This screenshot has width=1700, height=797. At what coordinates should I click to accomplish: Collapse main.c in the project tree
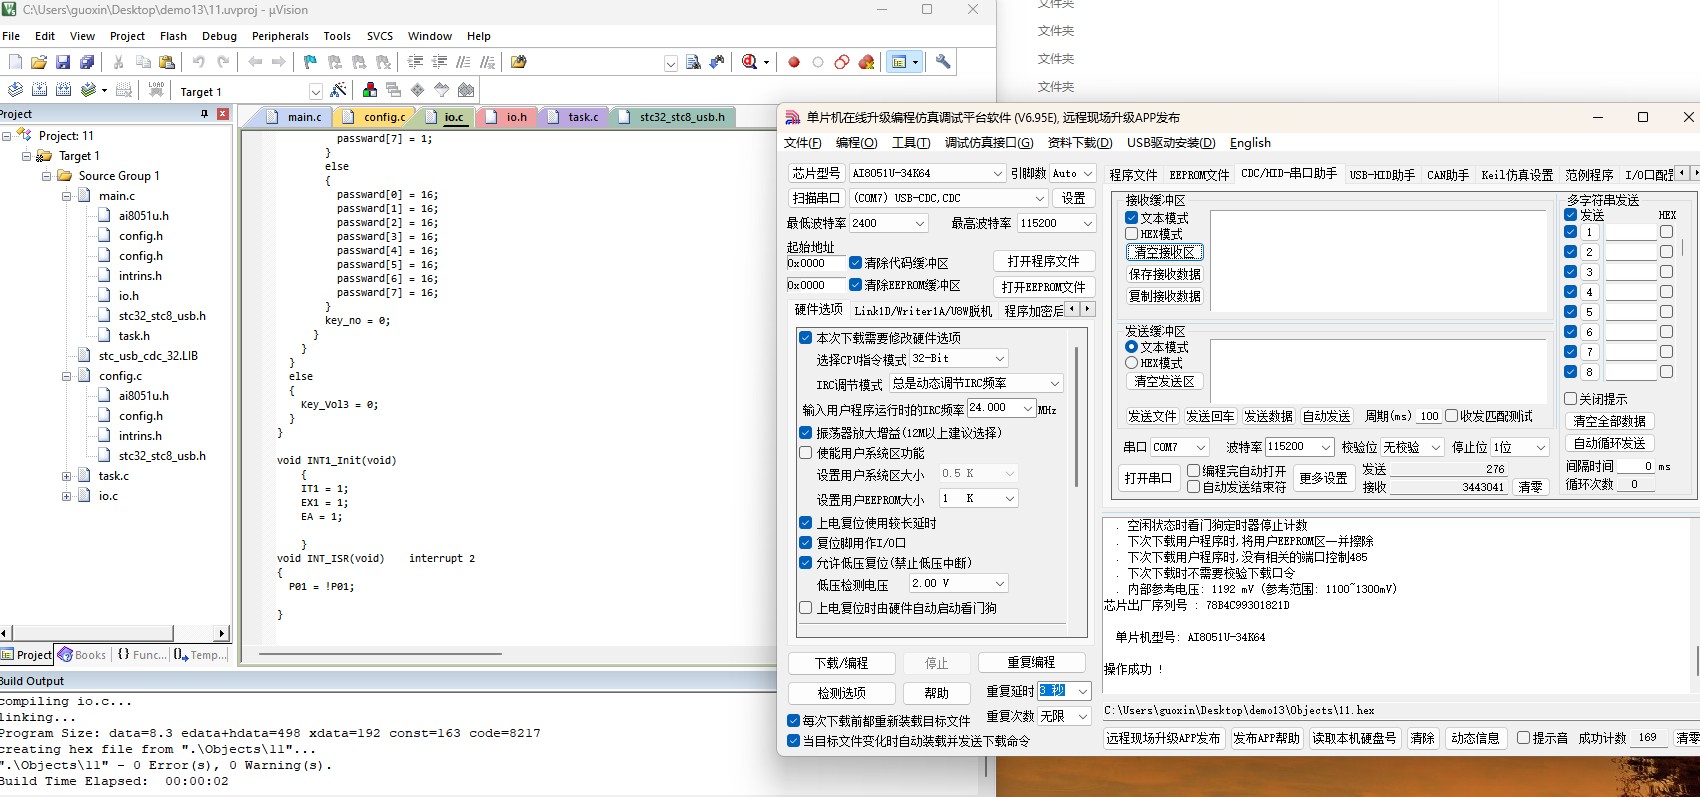67,196
